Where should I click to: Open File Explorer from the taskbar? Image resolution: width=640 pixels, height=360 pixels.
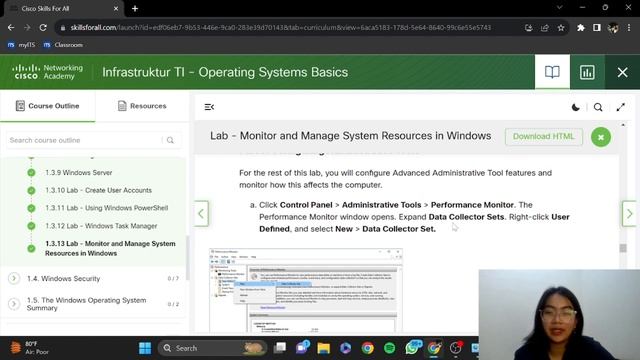324,348
